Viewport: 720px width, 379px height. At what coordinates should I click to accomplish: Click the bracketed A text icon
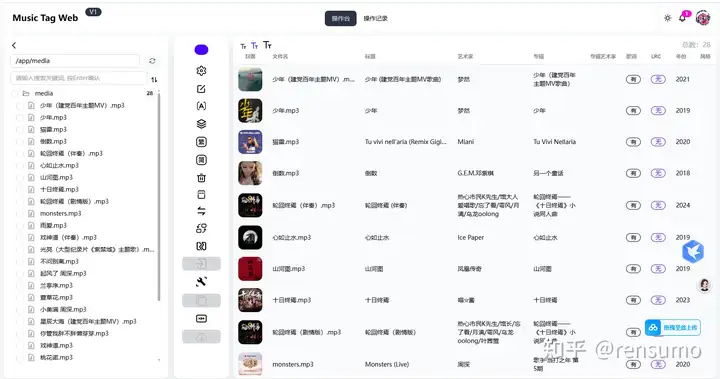click(201, 106)
